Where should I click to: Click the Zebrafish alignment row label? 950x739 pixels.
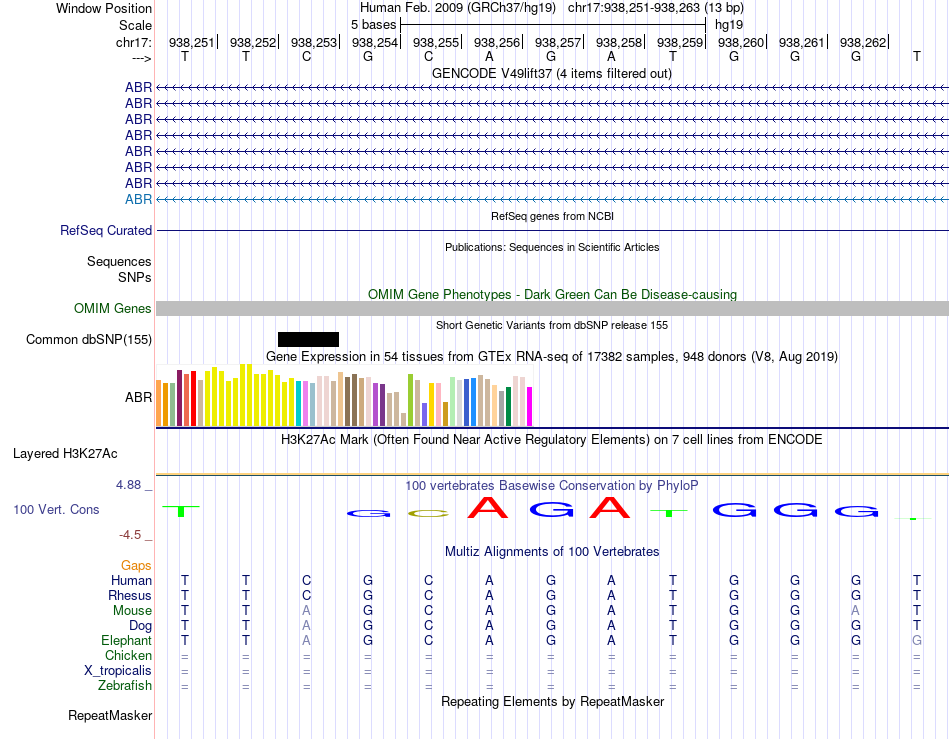tap(125, 686)
